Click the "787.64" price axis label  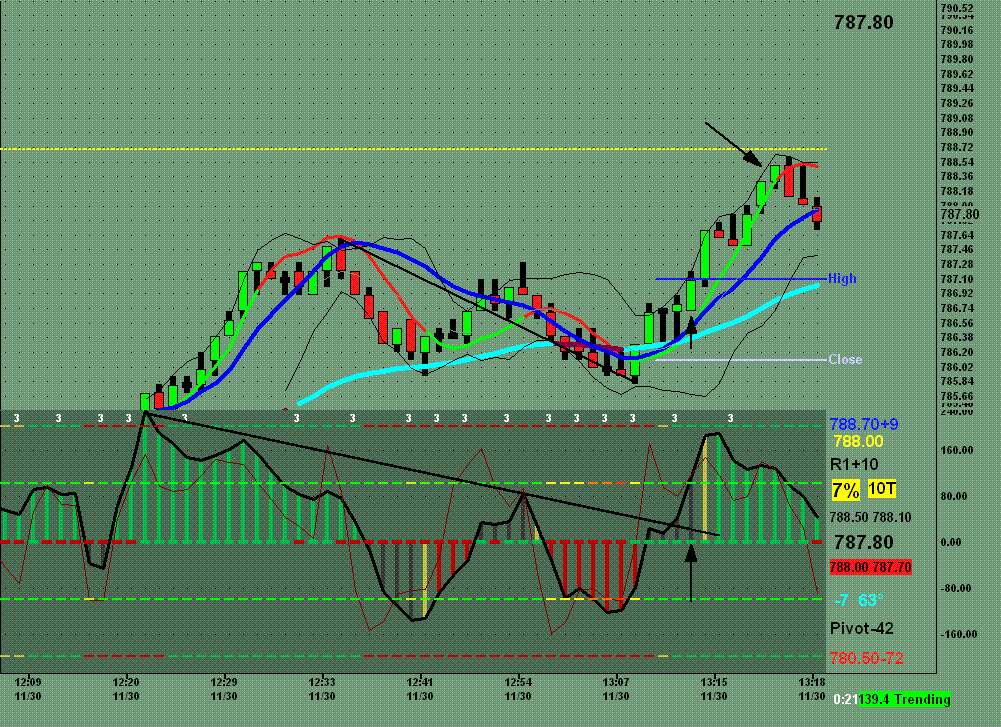tap(957, 235)
